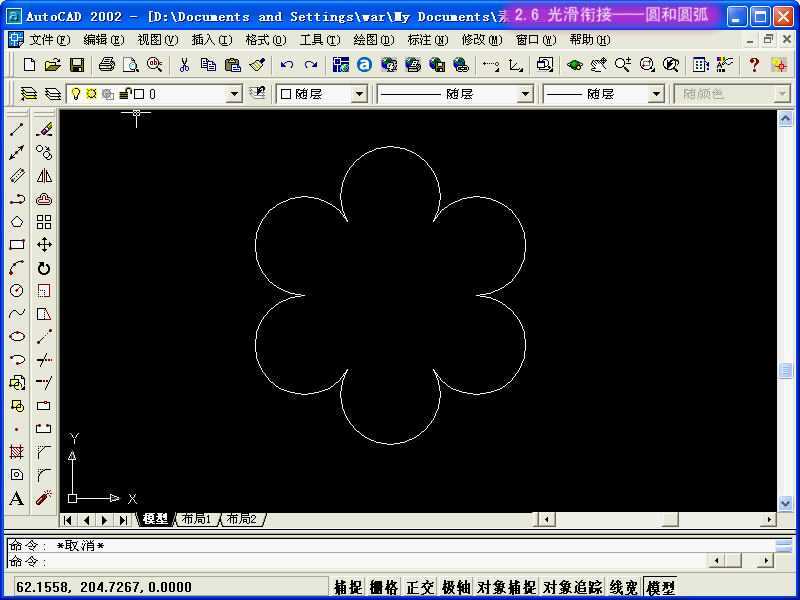
Task: Select the Offset tool
Action: [x=44, y=198]
